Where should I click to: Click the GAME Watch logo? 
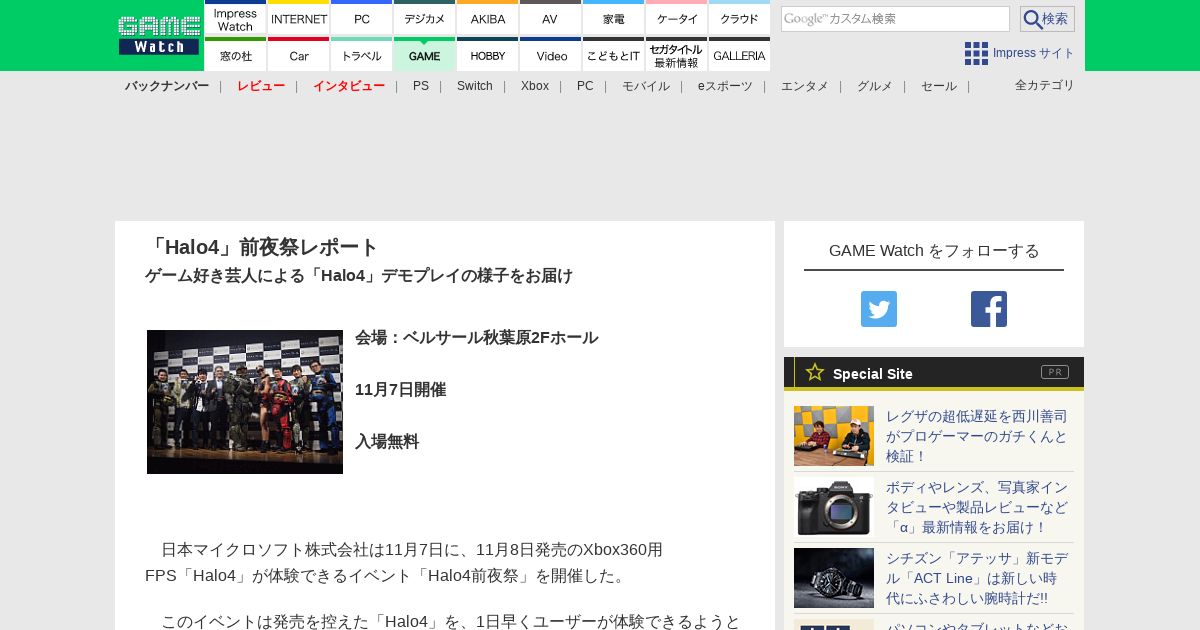(x=158, y=35)
